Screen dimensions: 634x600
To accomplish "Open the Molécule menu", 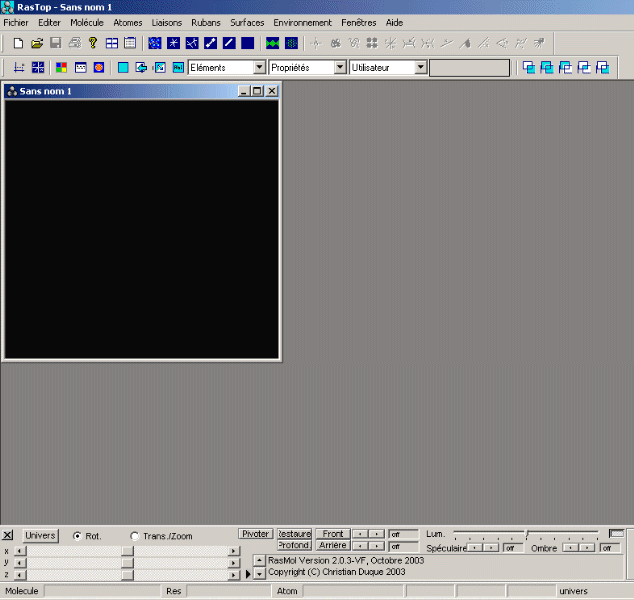I will 86,22.
